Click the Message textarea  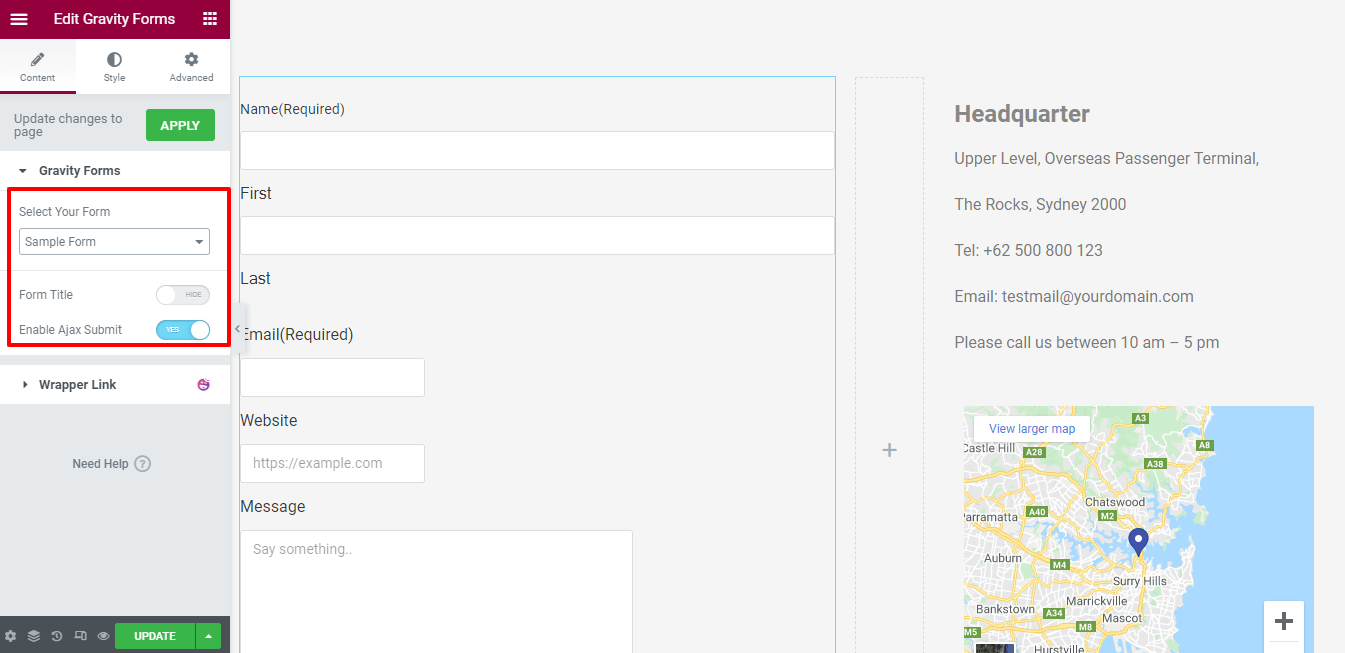click(x=436, y=592)
